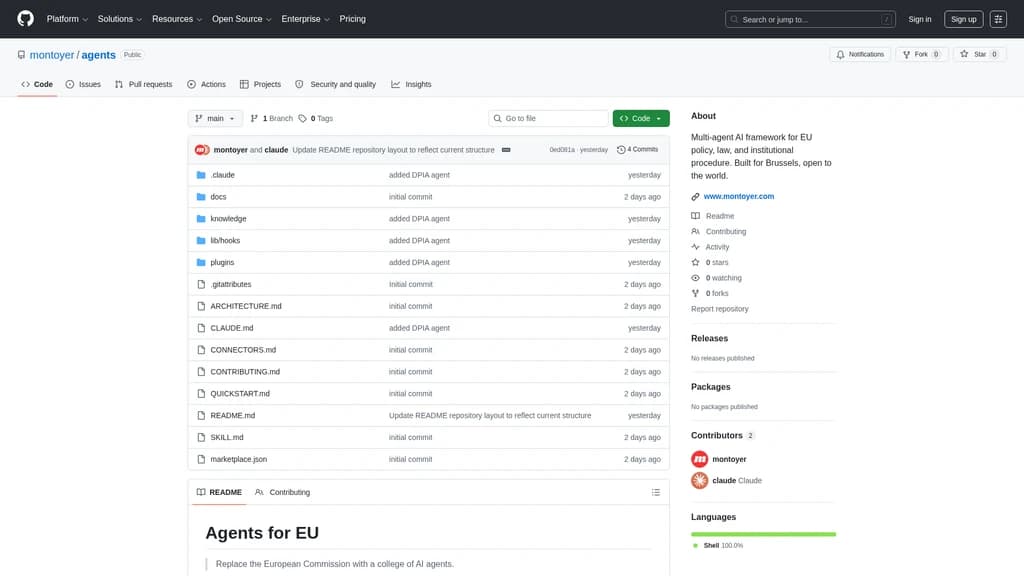Open QUICKSTART.md file

(240, 394)
